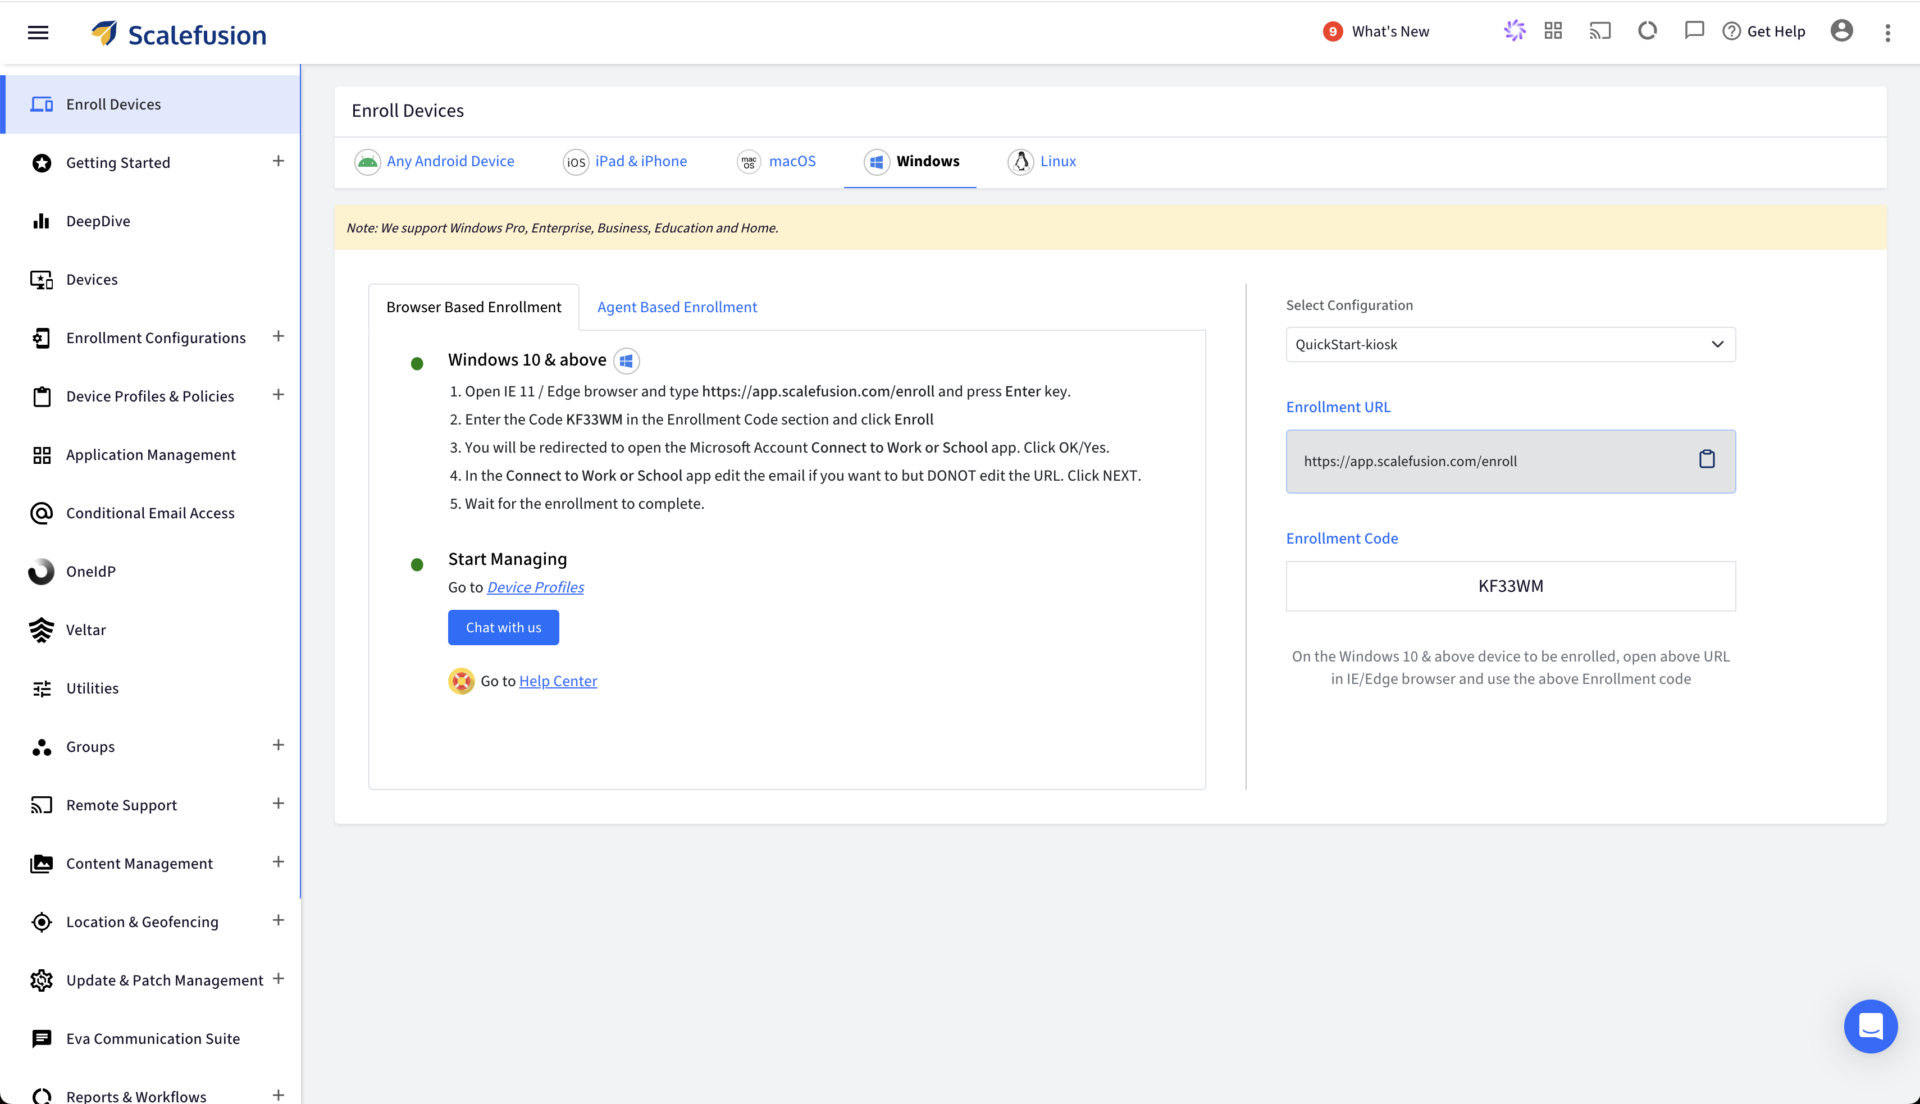Image resolution: width=1920 pixels, height=1104 pixels.
Task: Open the Devices section in the sidebar
Action: click(x=91, y=279)
